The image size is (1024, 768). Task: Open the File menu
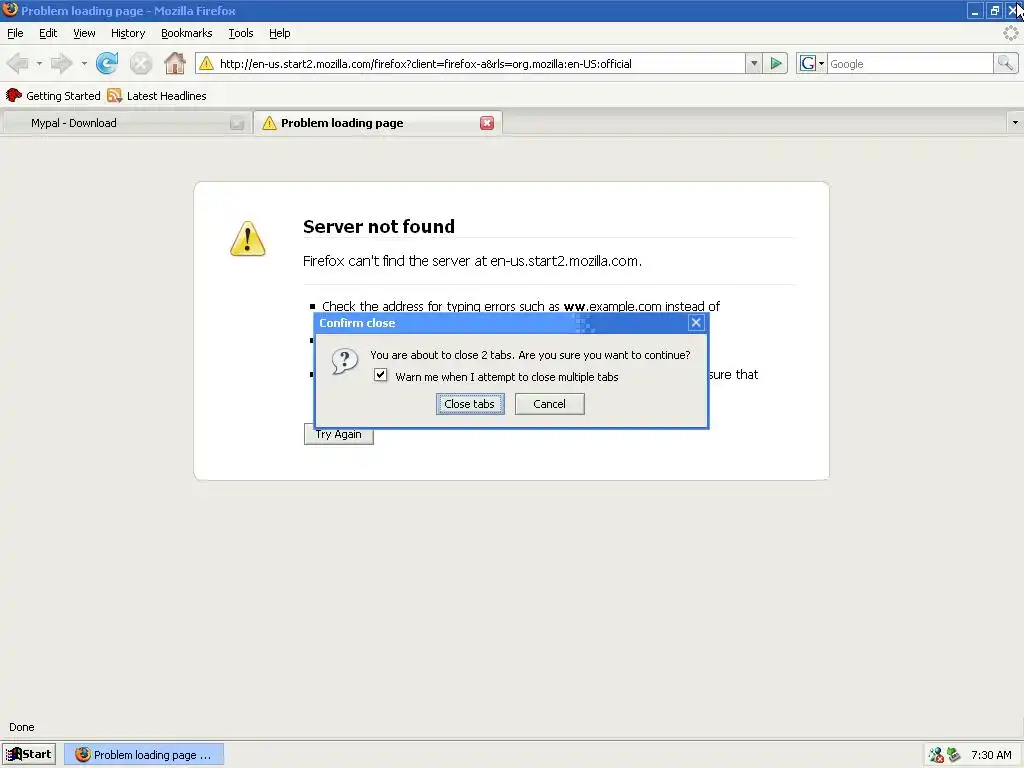[15, 33]
